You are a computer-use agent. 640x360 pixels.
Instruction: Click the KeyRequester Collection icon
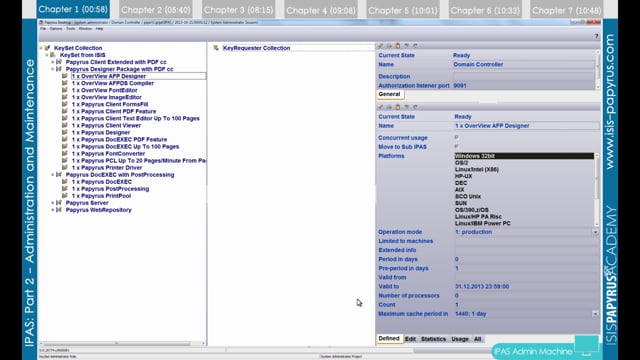(x=216, y=48)
